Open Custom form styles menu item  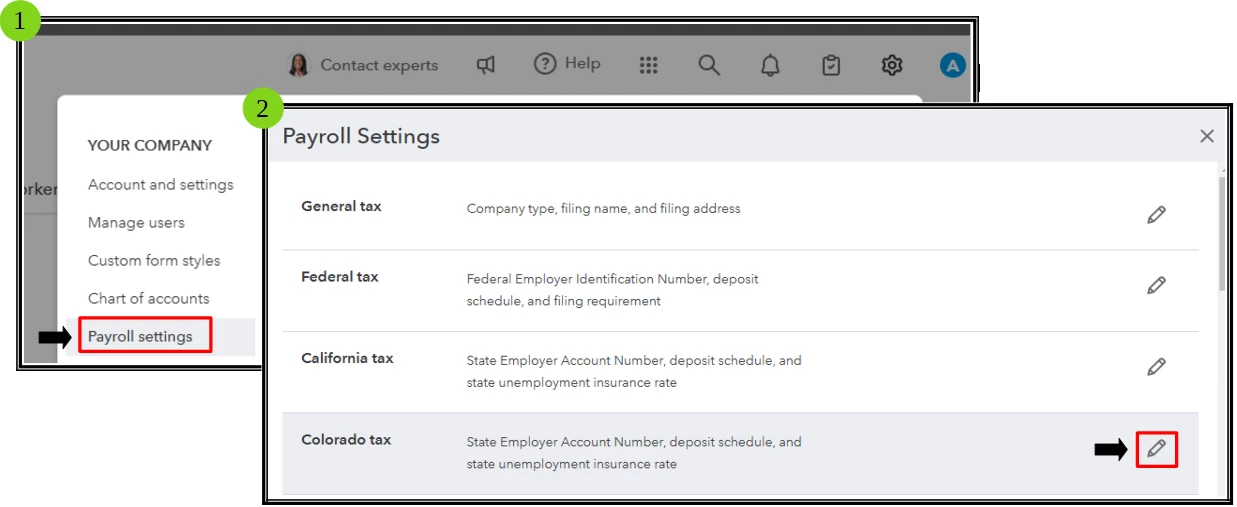(x=154, y=260)
